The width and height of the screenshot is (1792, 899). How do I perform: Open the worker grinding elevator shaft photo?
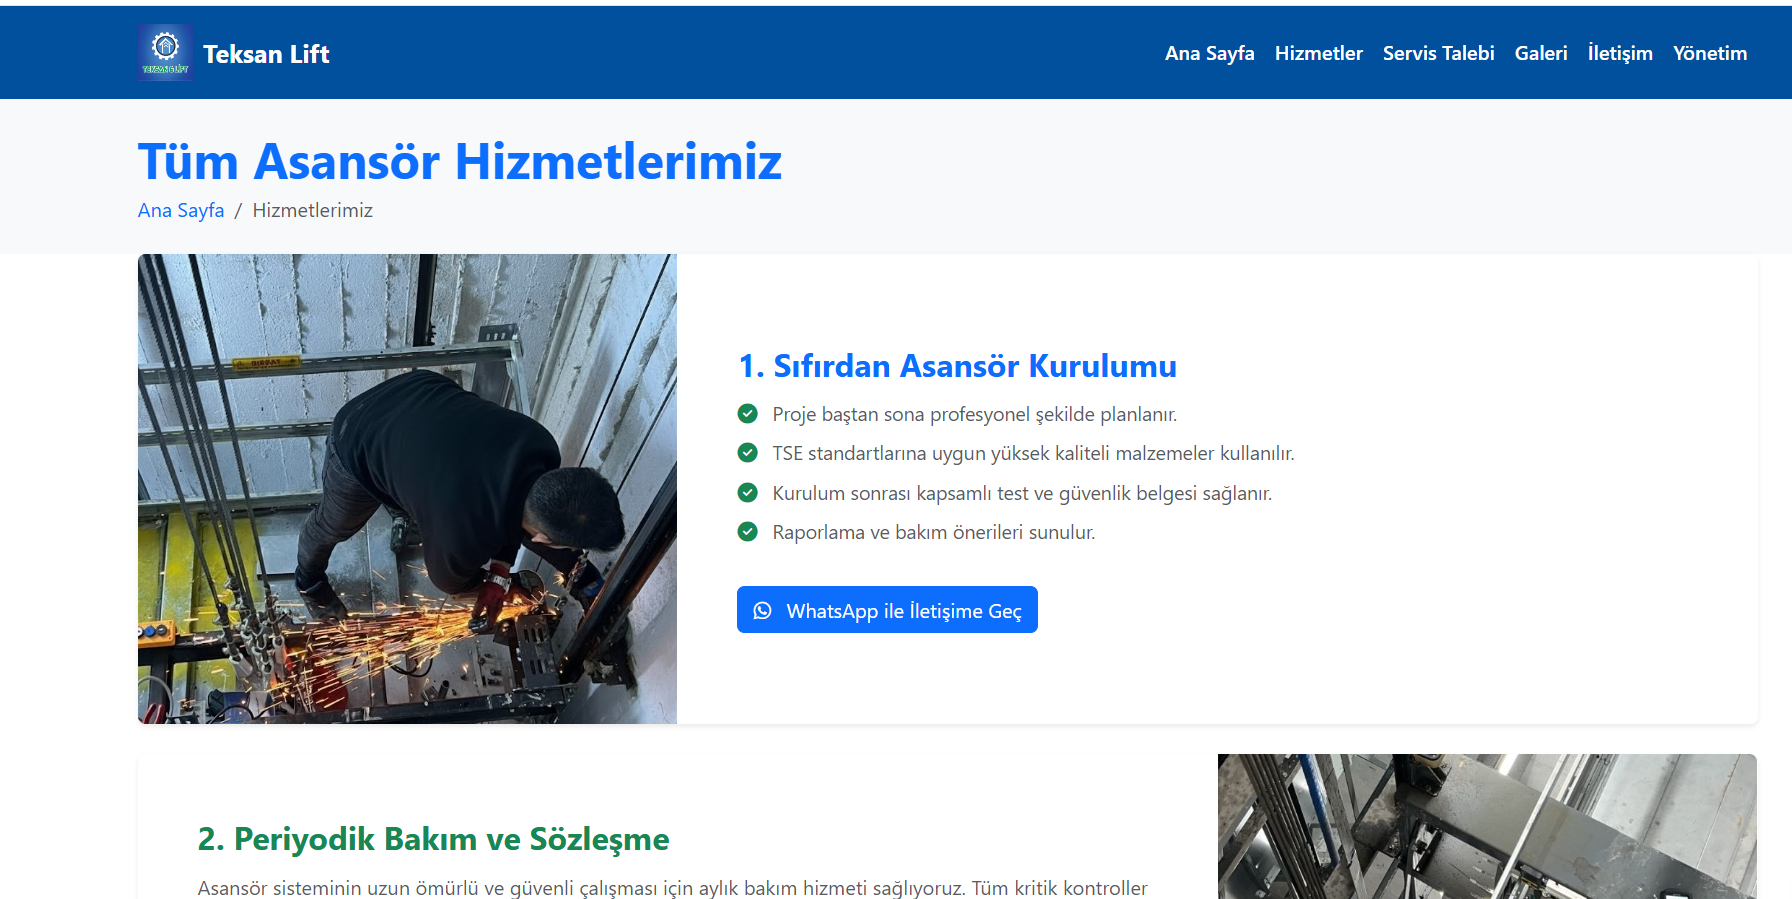(407, 489)
